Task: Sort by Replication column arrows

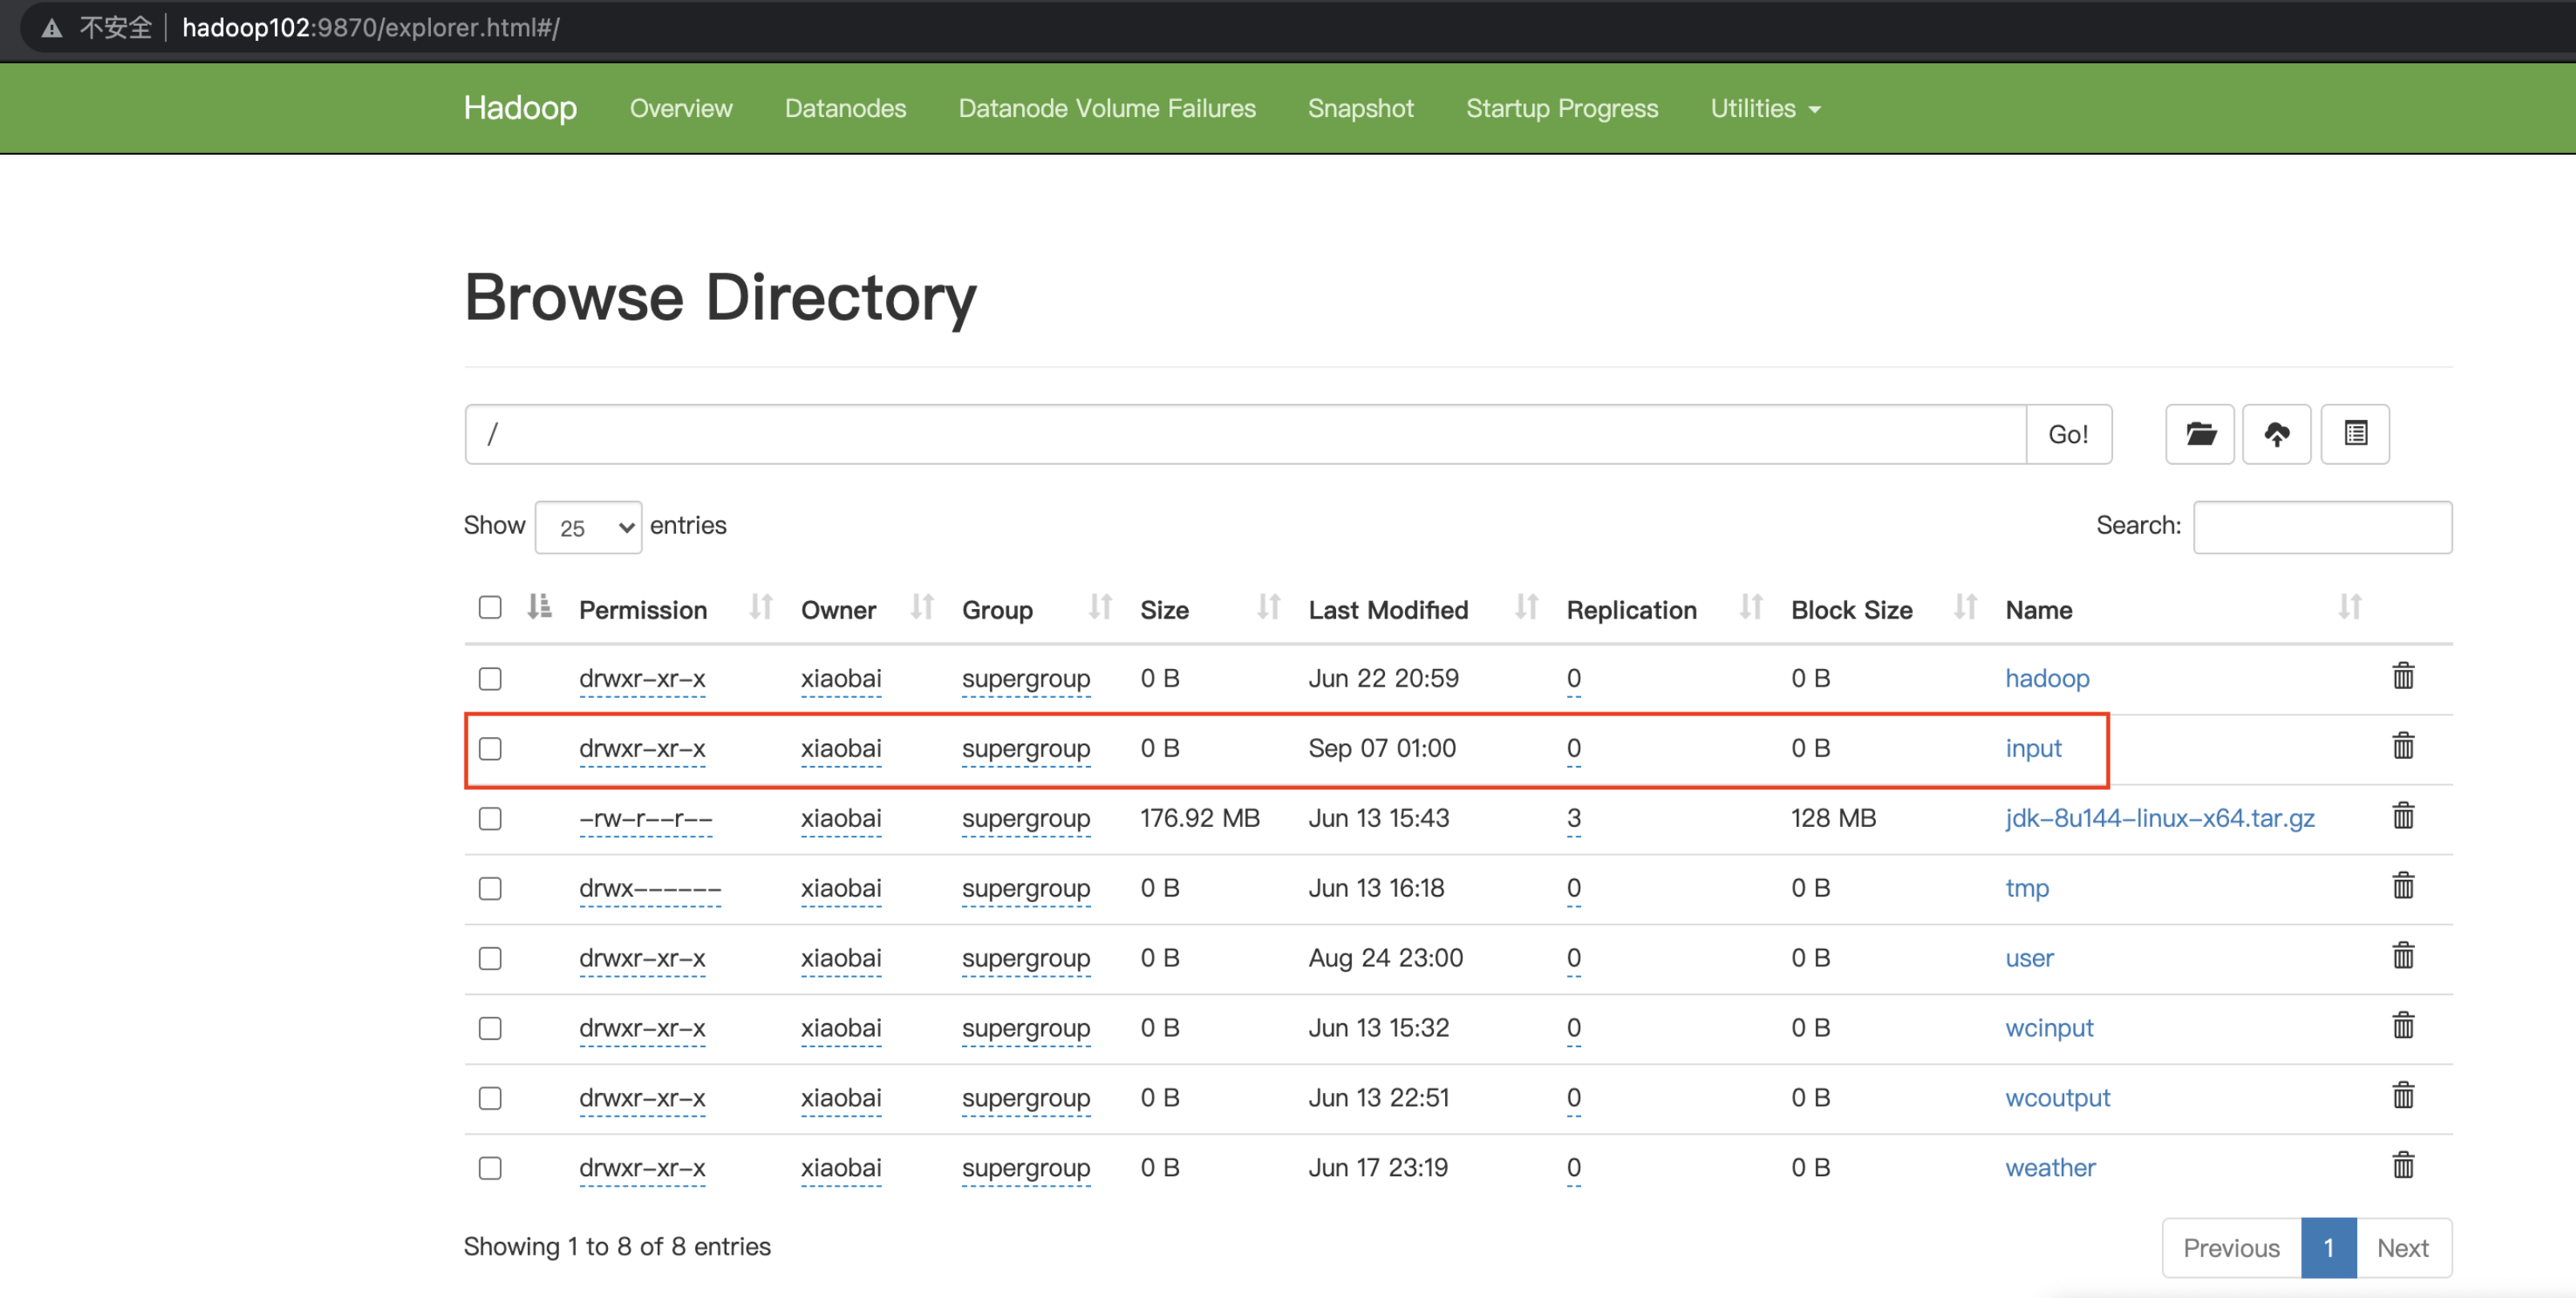Action: pos(1750,607)
